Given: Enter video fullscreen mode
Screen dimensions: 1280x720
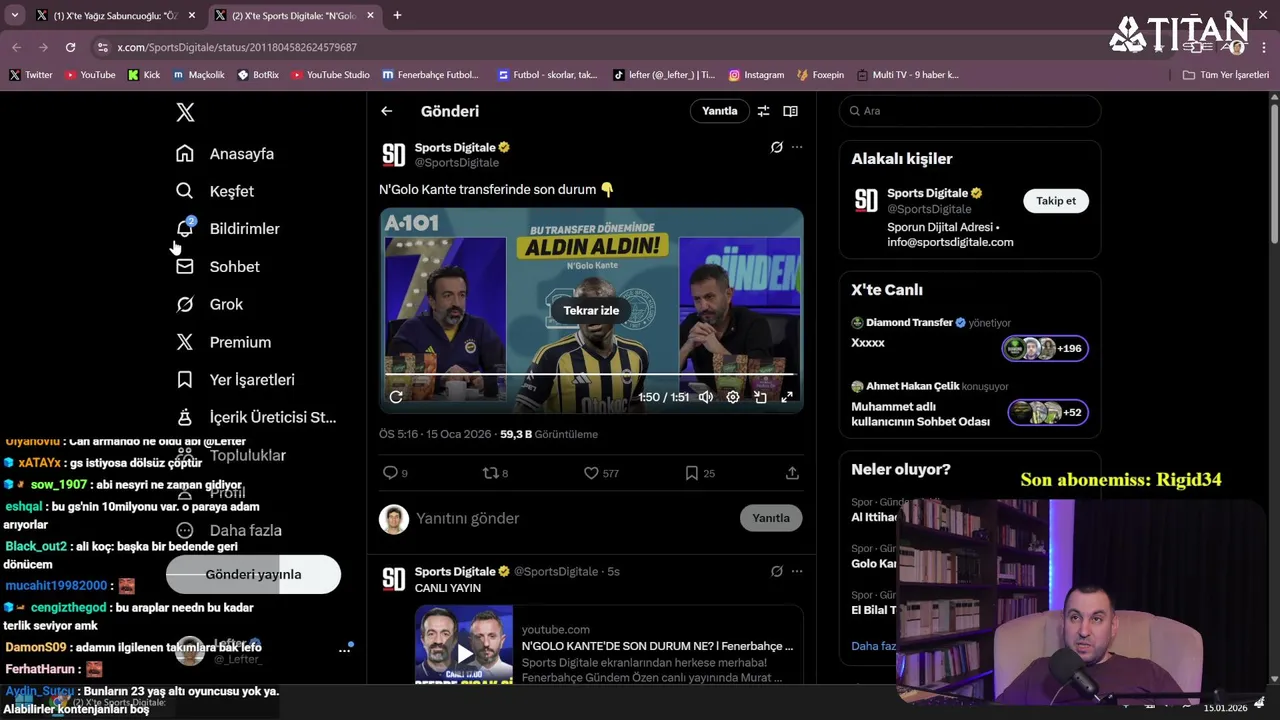Looking at the screenshot, I should click(787, 397).
